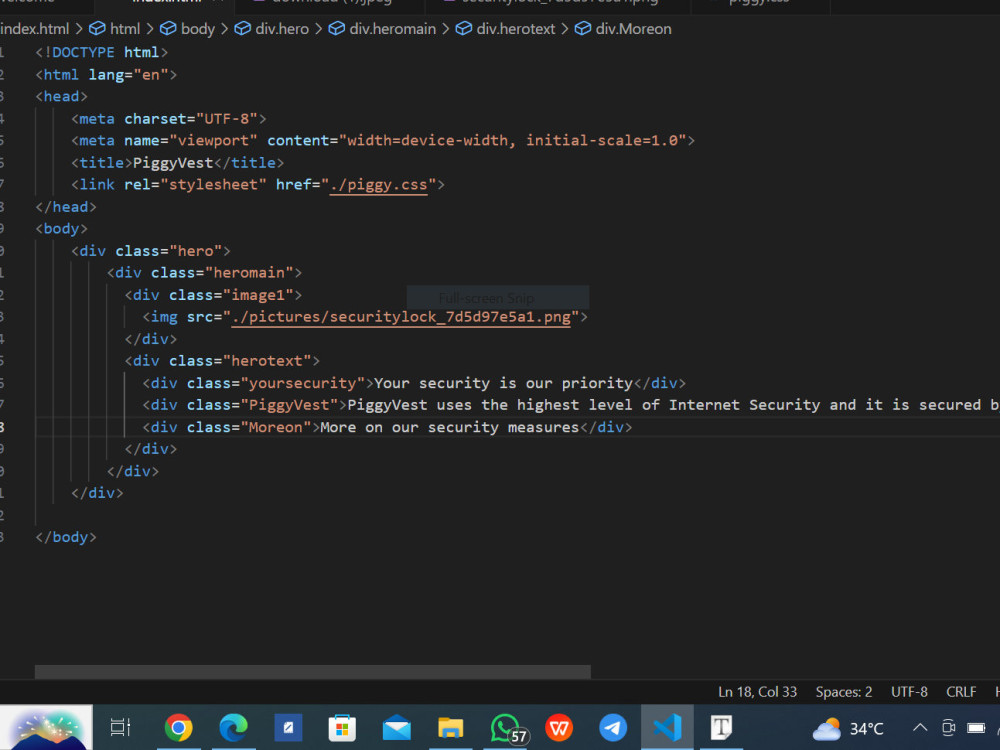Screen dimensions: 1000x750
Task: Open WhatsApp showing the 57 badge
Action: 508,728
